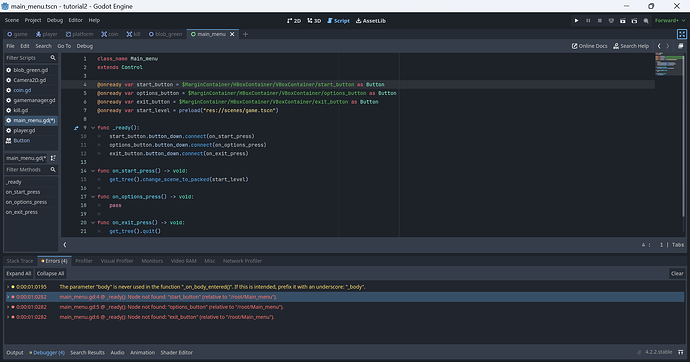This screenshot has width=690, height=362.
Task: Toggle distraction-free mode icon
Action: click(682, 34)
